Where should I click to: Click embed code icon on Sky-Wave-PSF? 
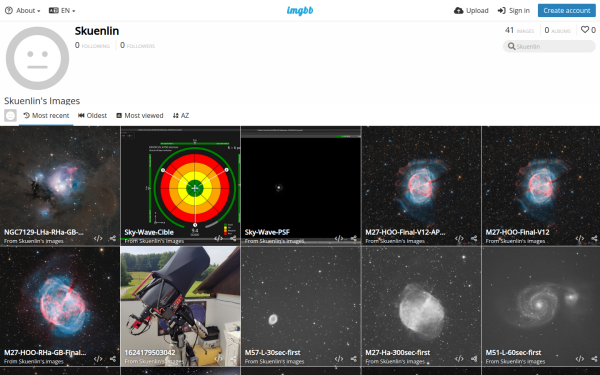339,238
